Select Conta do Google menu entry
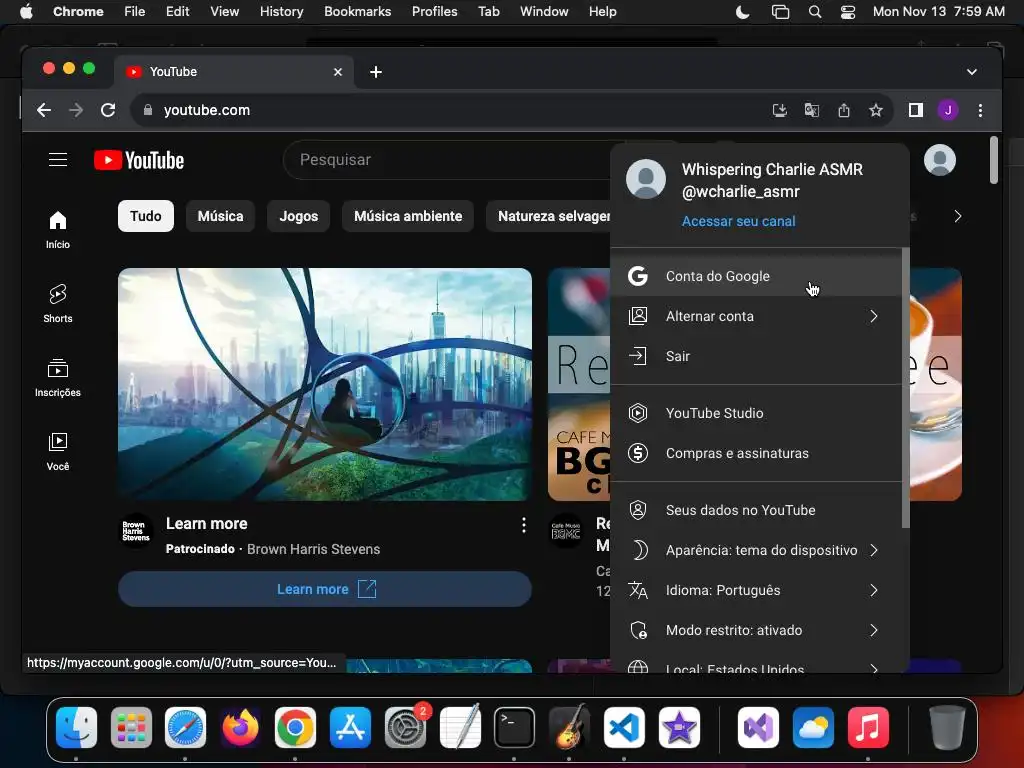The width and height of the screenshot is (1024, 768). (x=756, y=276)
